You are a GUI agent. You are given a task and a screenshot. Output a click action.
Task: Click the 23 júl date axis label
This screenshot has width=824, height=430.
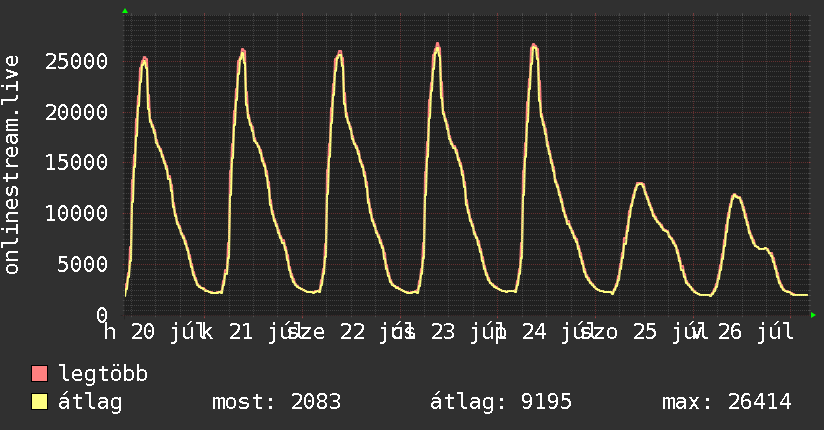click(466, 332)
